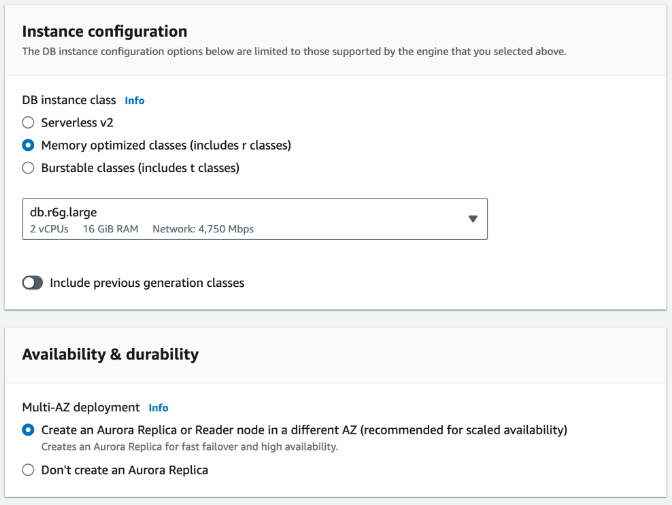The image size is (672, 505).
Task: Click the Instance configuration section heading
Action: 104,32
